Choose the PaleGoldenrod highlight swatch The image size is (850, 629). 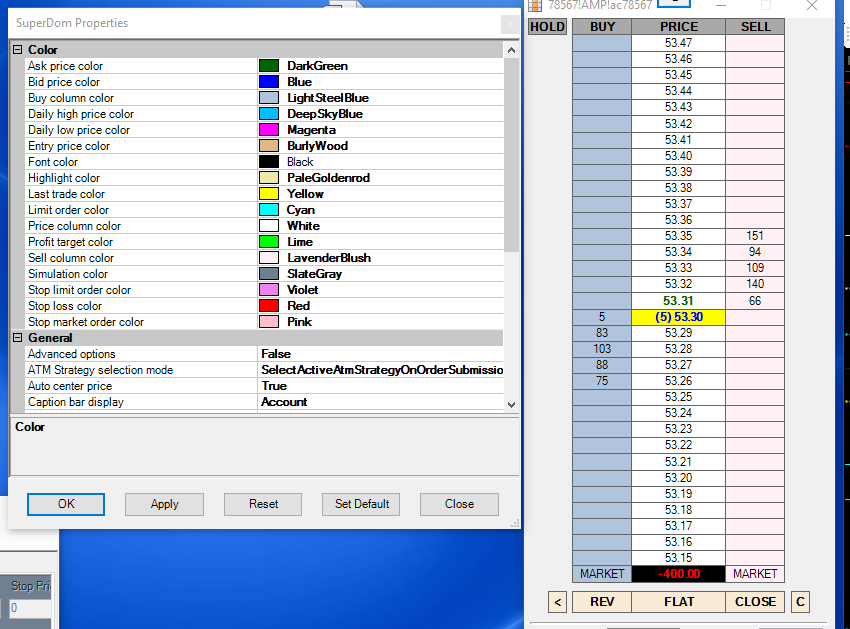tap(269, 178)
